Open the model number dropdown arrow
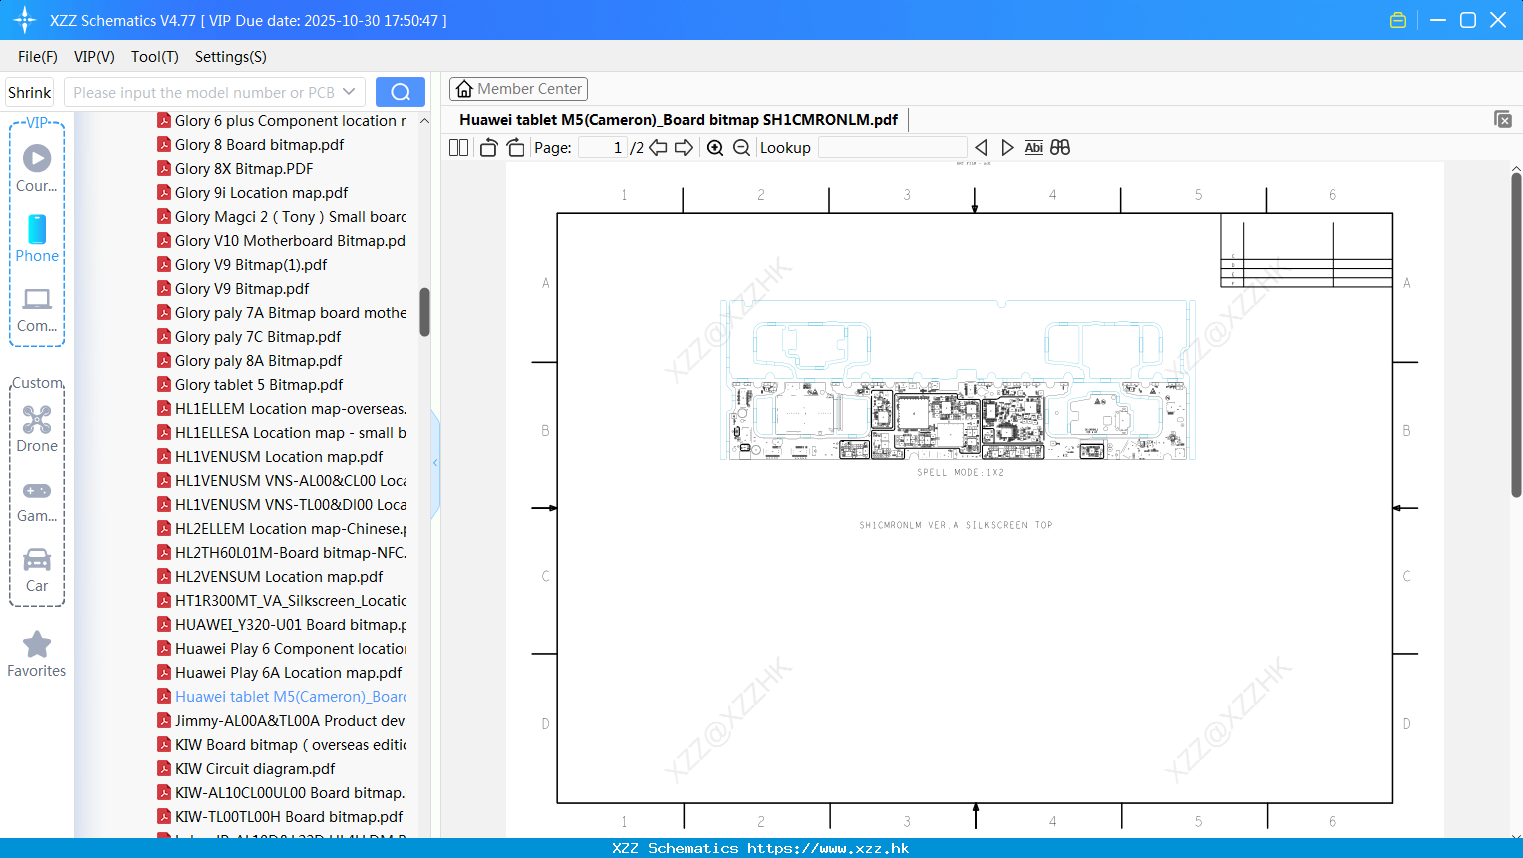 coord(349,92)
